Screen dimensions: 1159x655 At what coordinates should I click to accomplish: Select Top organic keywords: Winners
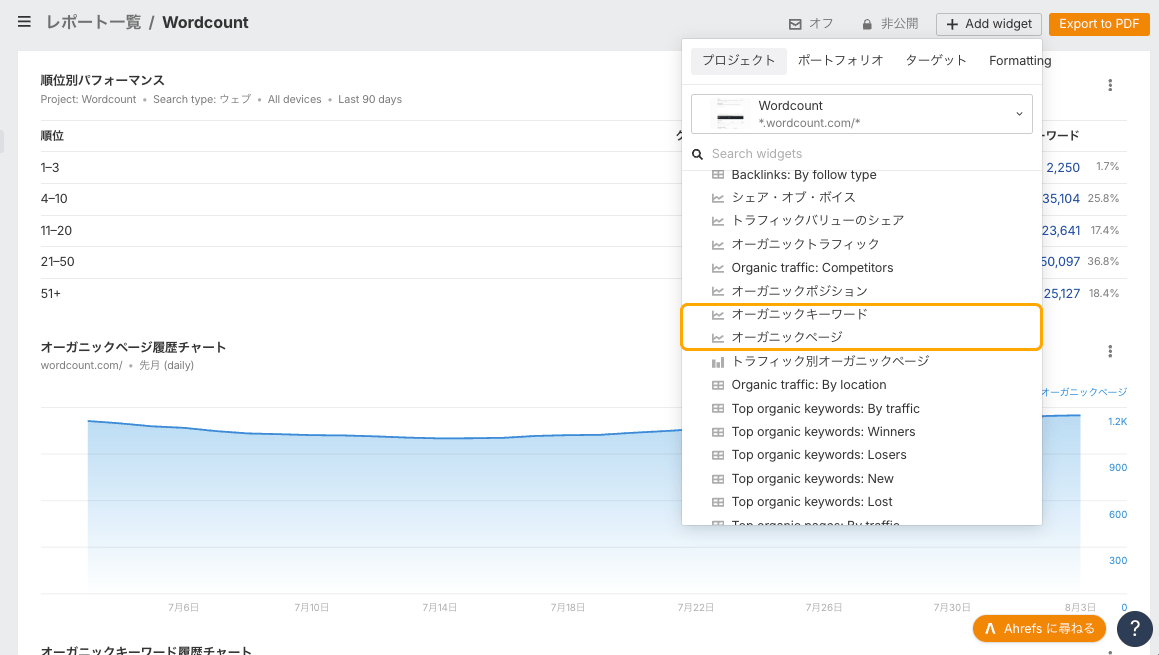click(x=823, y=432)
